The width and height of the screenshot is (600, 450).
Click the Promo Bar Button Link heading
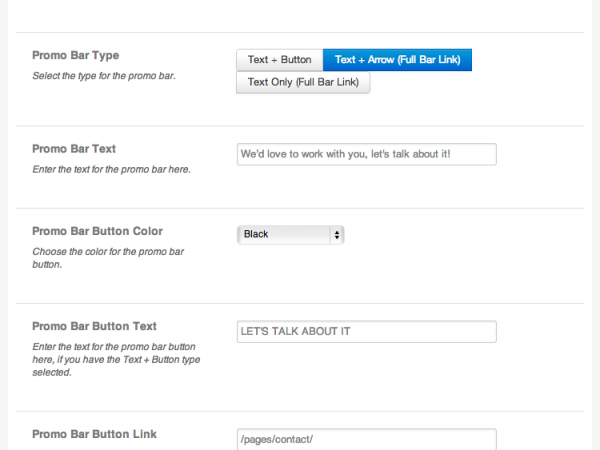(x=95, y=434)
